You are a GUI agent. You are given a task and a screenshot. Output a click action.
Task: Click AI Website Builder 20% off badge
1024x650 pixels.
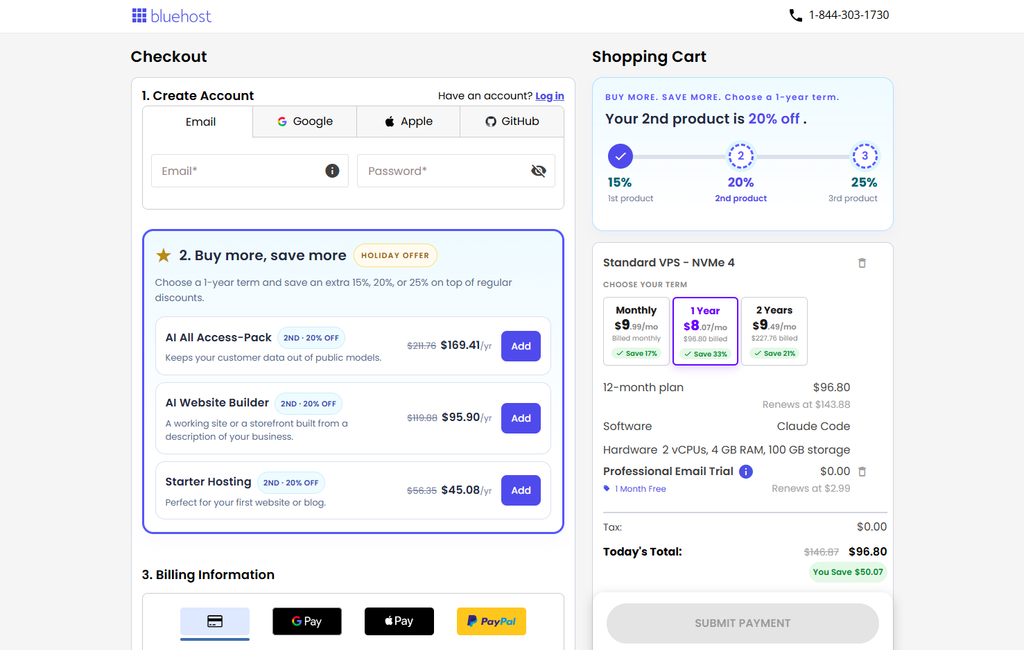(x=308, y=404)
